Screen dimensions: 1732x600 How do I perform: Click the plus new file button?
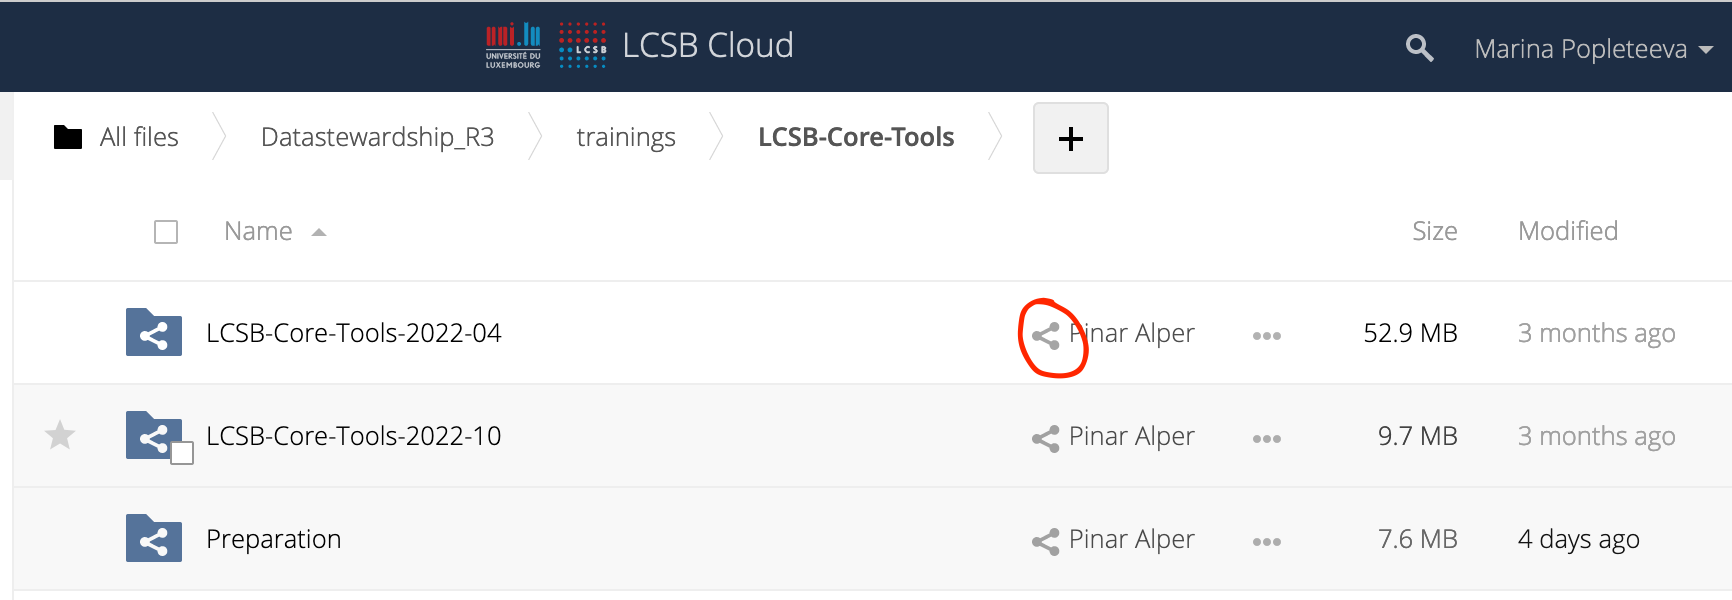coord(1070,138)
